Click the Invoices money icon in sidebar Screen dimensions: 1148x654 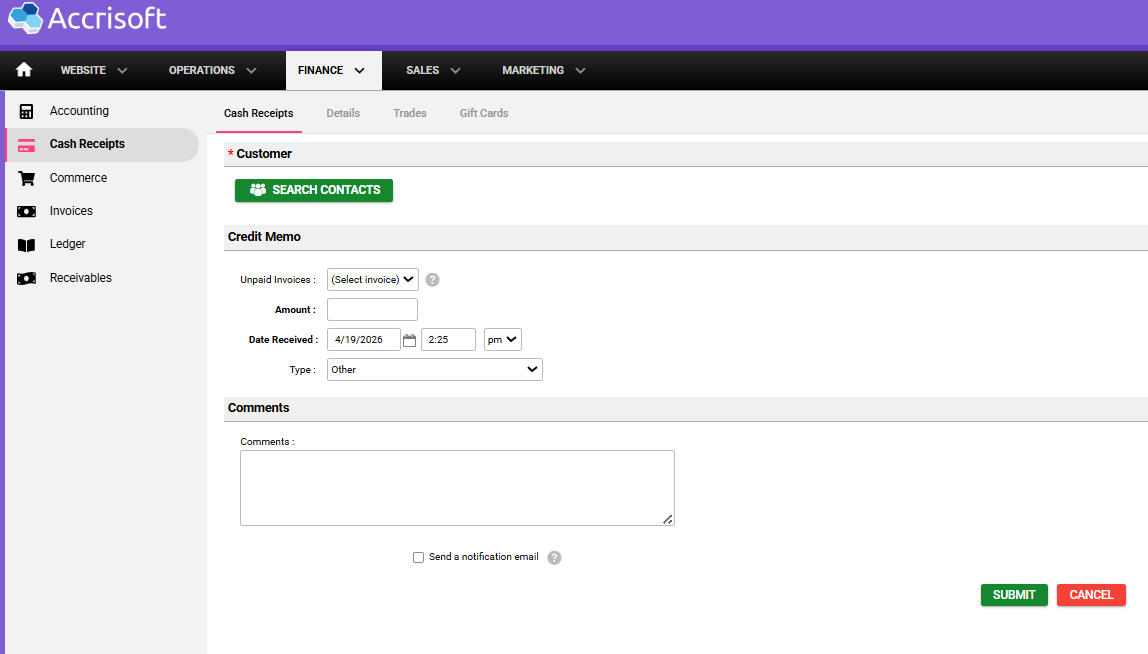tap(27, 211)
